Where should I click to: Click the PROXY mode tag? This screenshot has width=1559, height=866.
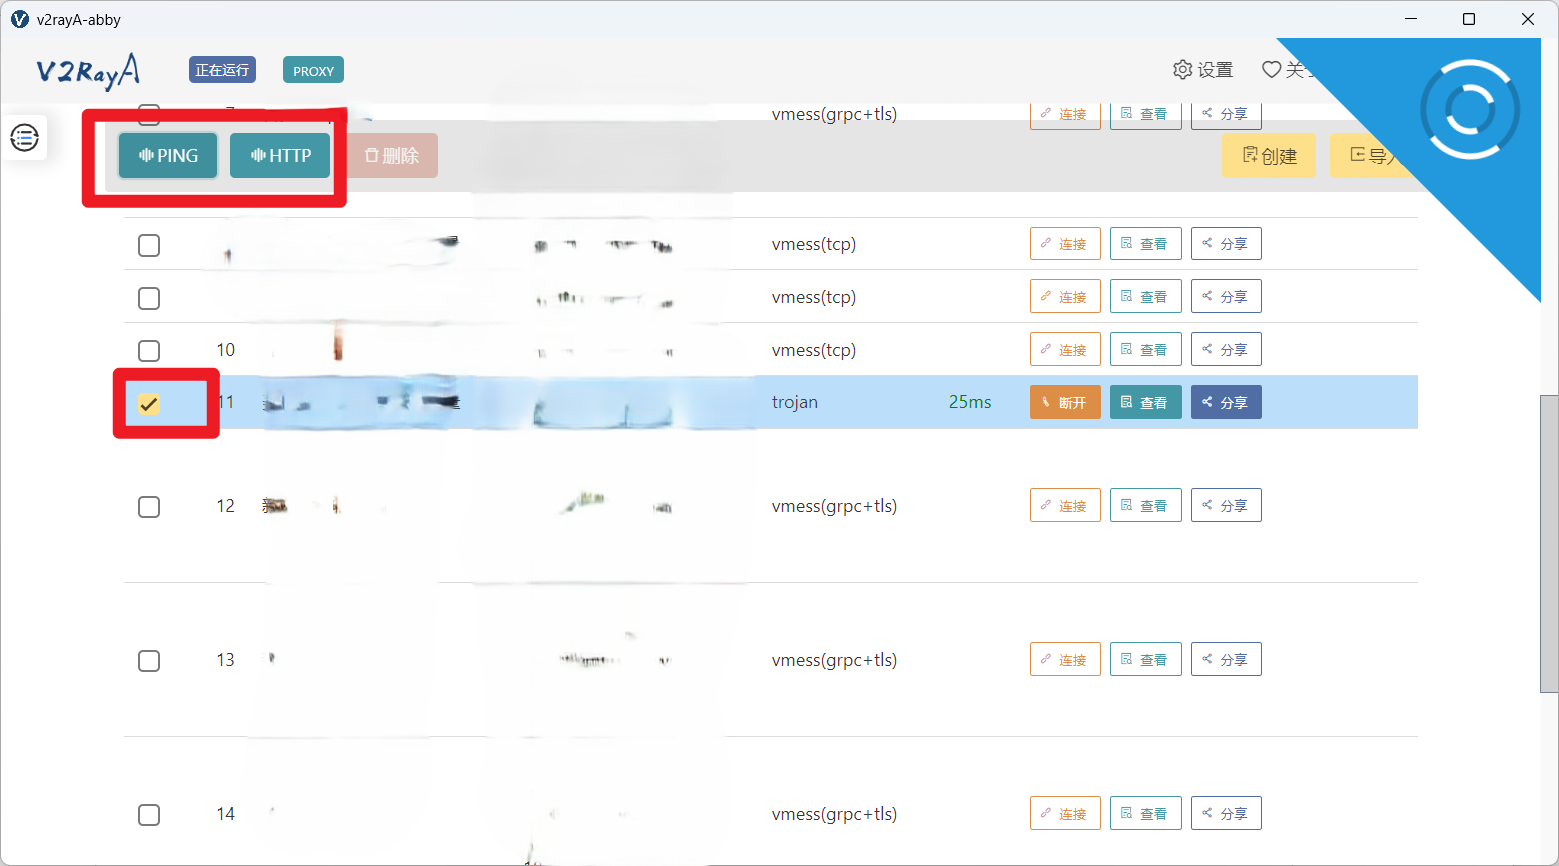(313, 70)
